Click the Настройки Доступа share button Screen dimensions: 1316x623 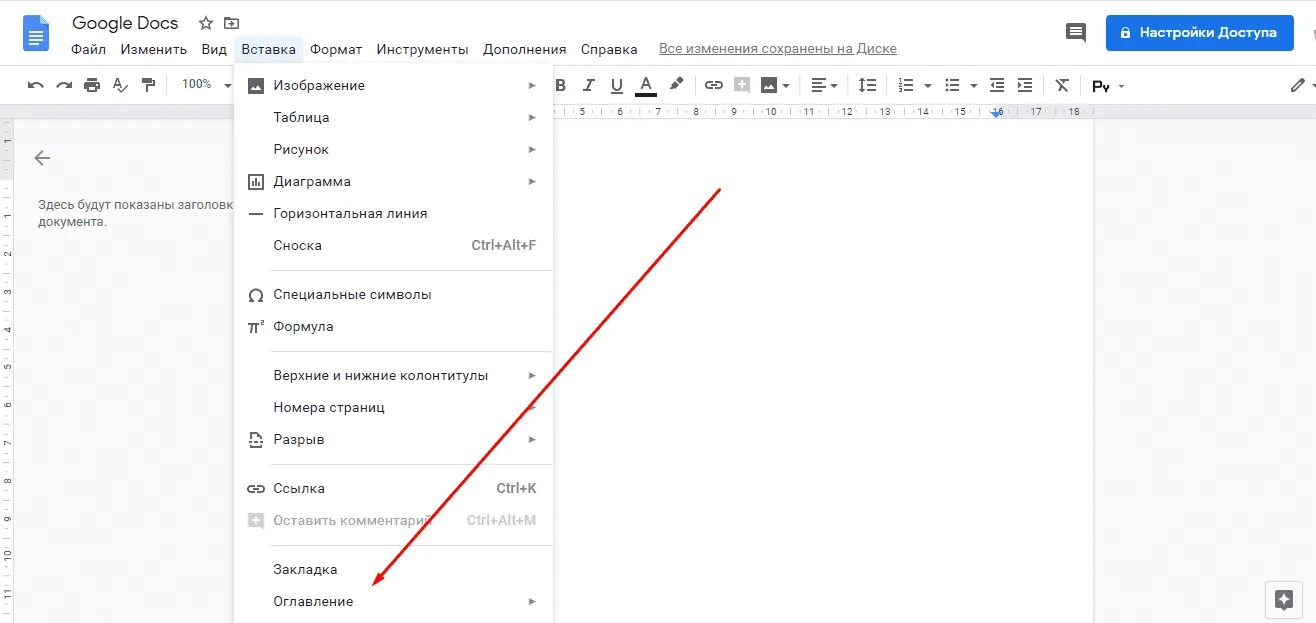1199,32
